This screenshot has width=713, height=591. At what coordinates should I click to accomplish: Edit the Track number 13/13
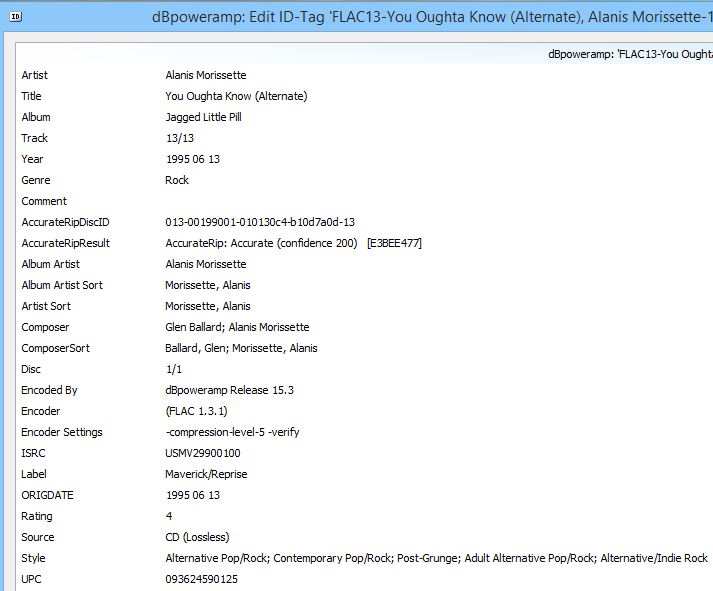coord(178,138)
